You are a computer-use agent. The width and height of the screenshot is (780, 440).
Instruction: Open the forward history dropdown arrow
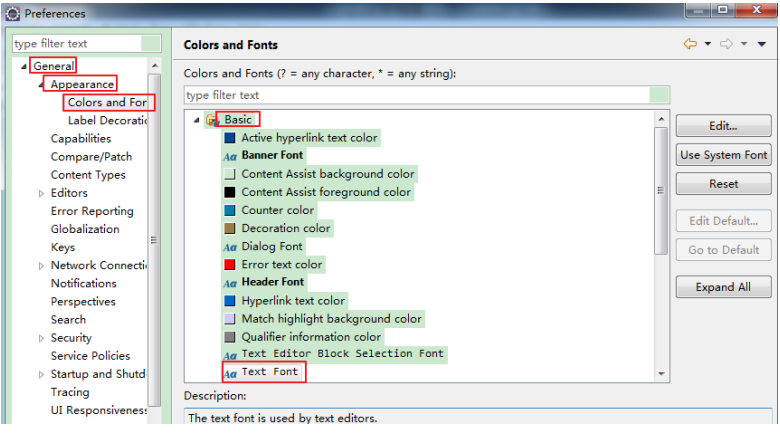(744, 44)
